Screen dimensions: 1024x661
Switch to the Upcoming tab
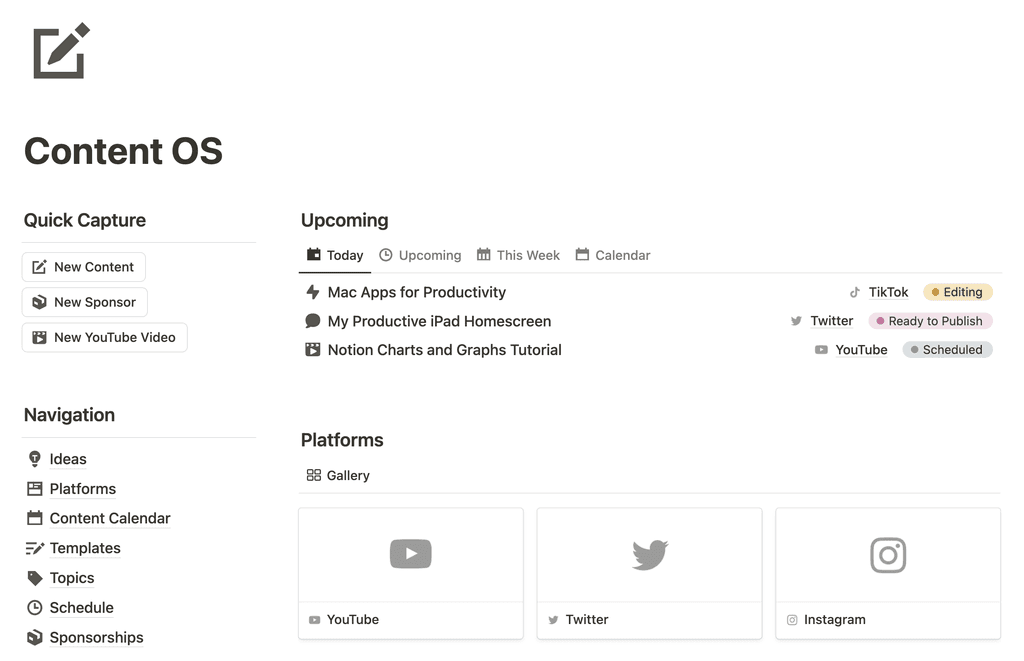420,255
